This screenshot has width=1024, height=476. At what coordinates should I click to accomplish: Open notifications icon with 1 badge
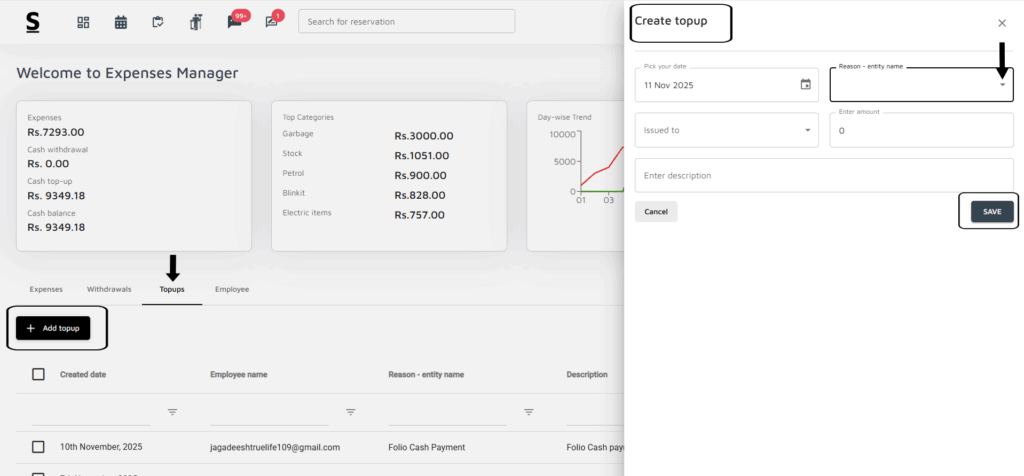tap(272, 22)
